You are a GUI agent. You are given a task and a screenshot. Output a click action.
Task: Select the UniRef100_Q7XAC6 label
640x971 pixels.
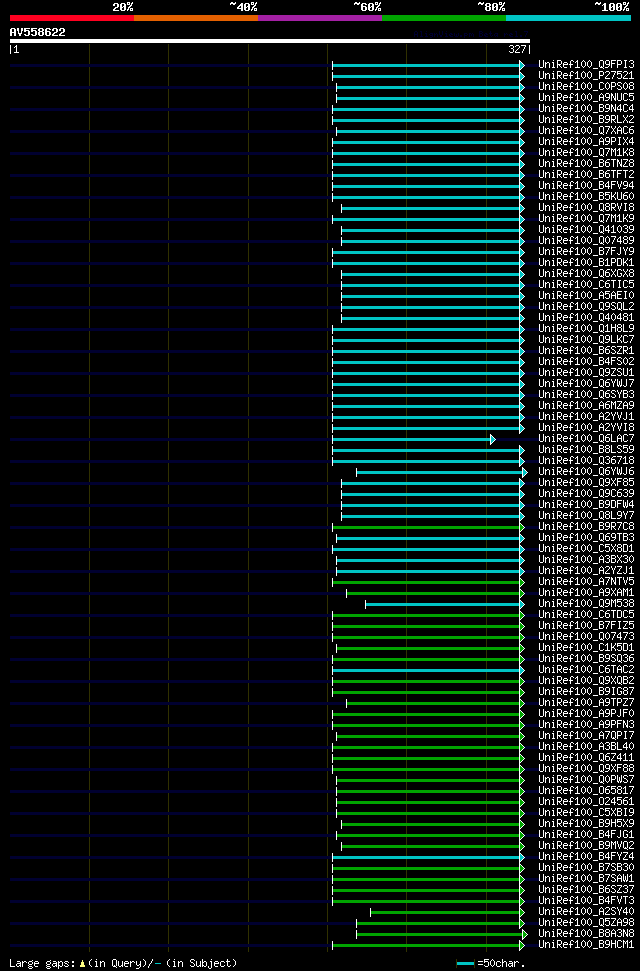click(x=586, y=131)
